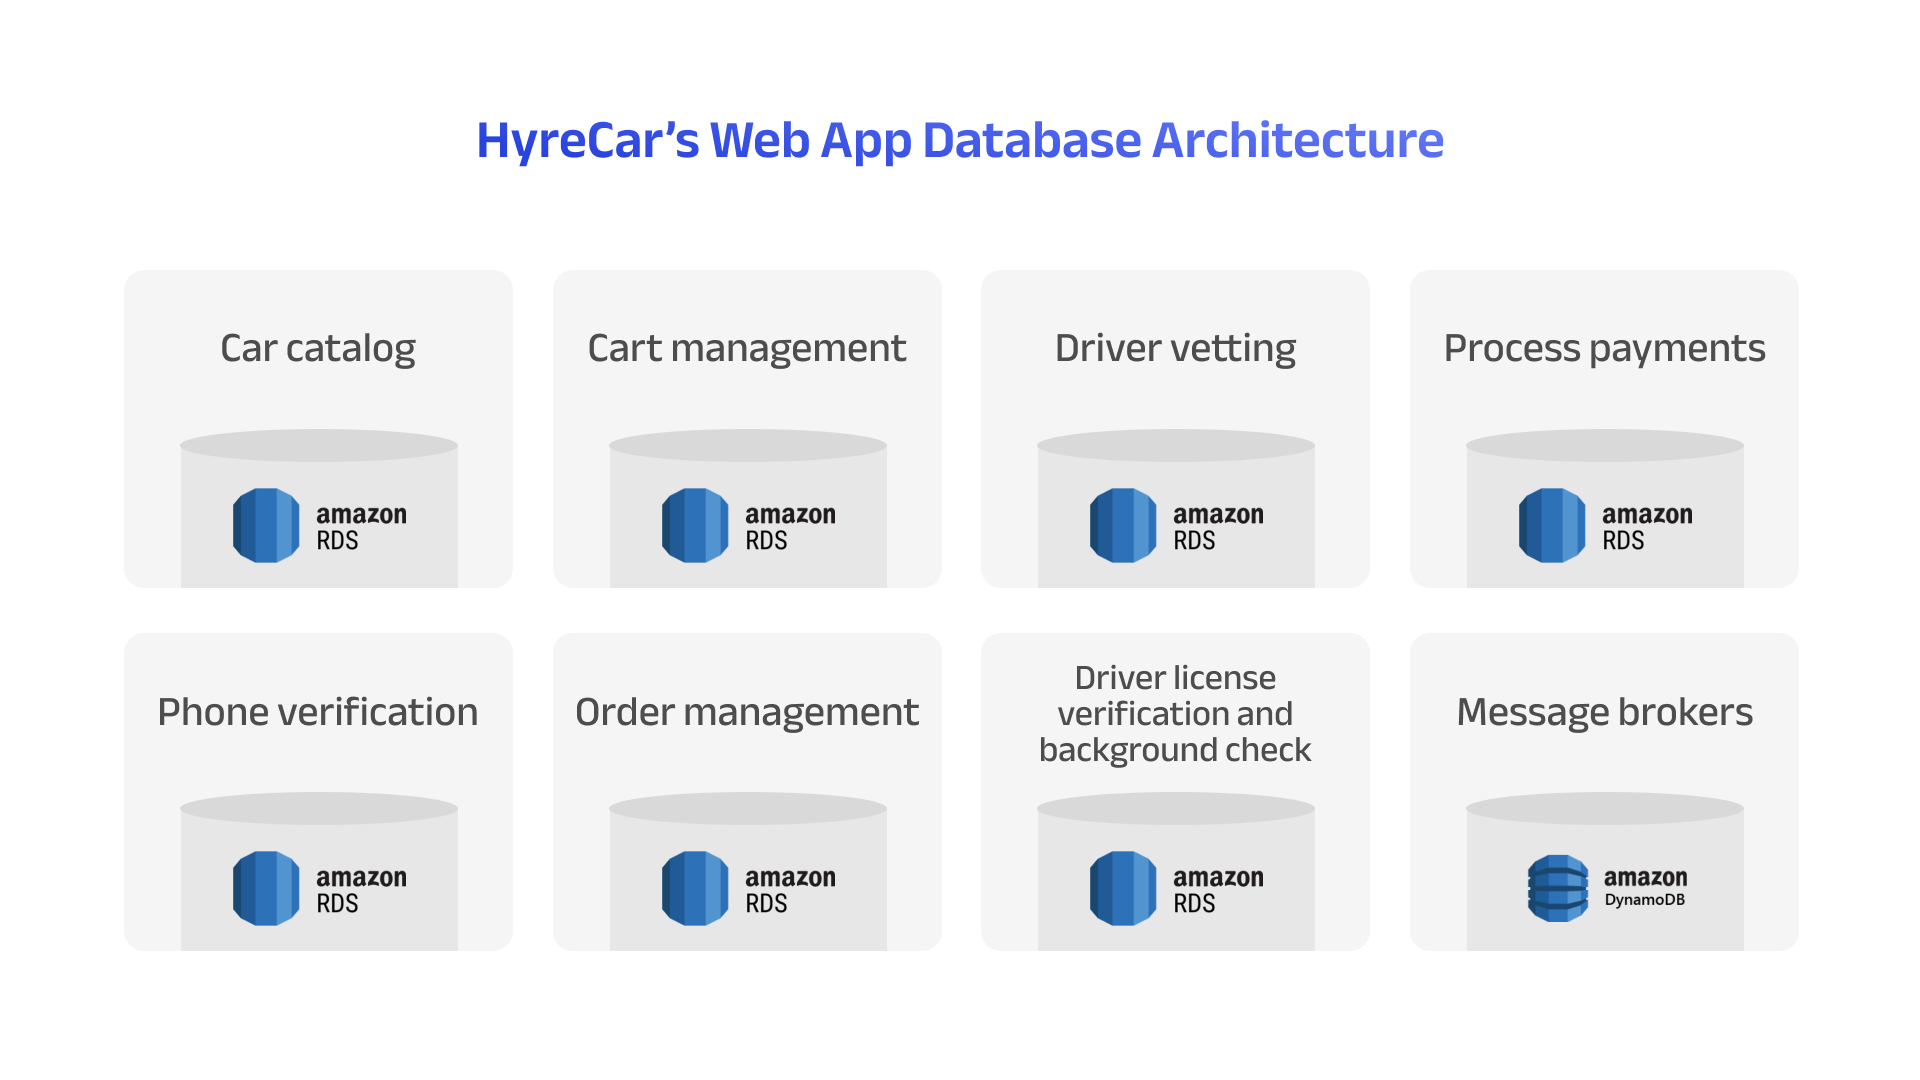Click 'amazon RDS' label in Process payments card
Viewport: 1920px width, 1080px height.
tap(1648, 527)
